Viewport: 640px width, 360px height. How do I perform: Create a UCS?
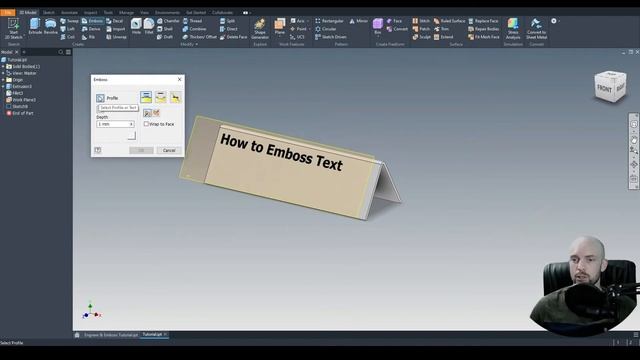[x=297, y=37]
